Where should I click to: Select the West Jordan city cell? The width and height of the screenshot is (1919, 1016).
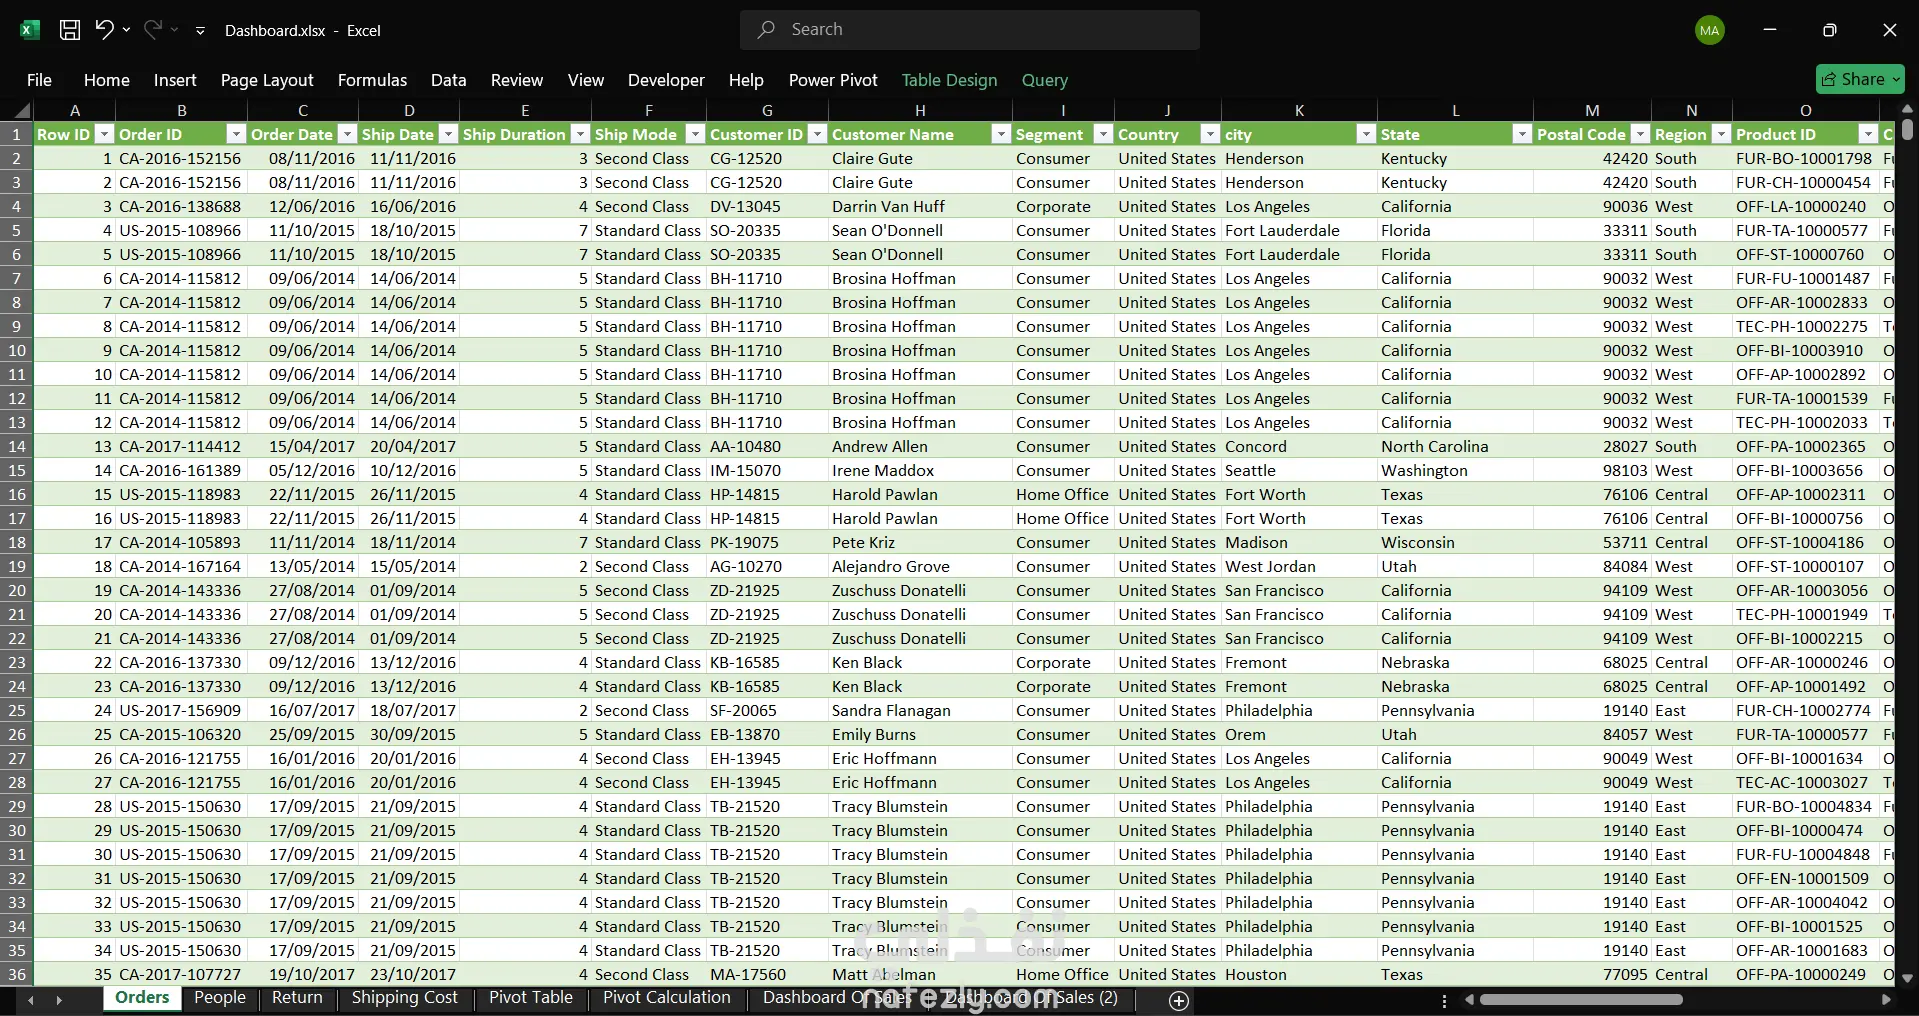point(1299,566)
